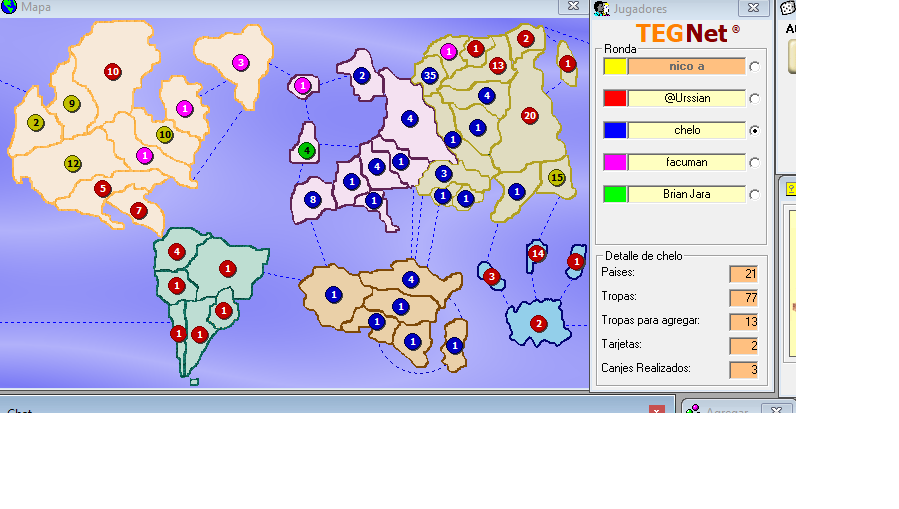
Task: Click the yellow color swatch of nico a
Action: tap(615, 67)
